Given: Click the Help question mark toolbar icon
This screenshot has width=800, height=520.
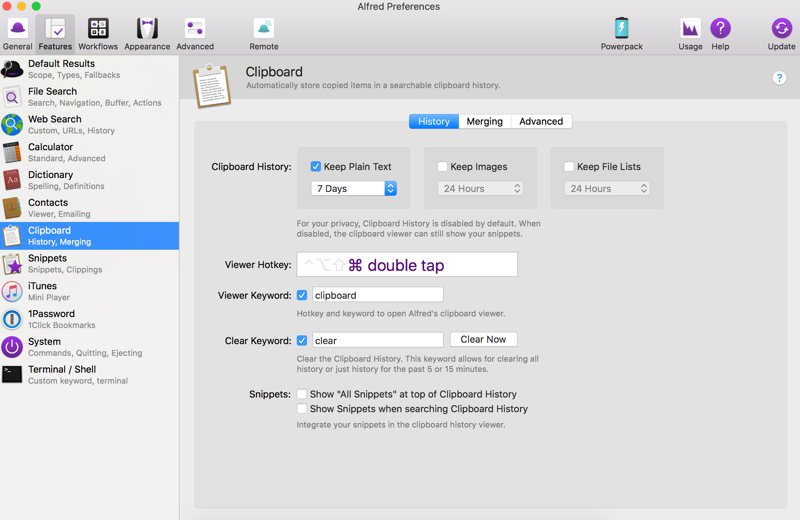Looking at the screenshot, I should [x=720, y=28].
